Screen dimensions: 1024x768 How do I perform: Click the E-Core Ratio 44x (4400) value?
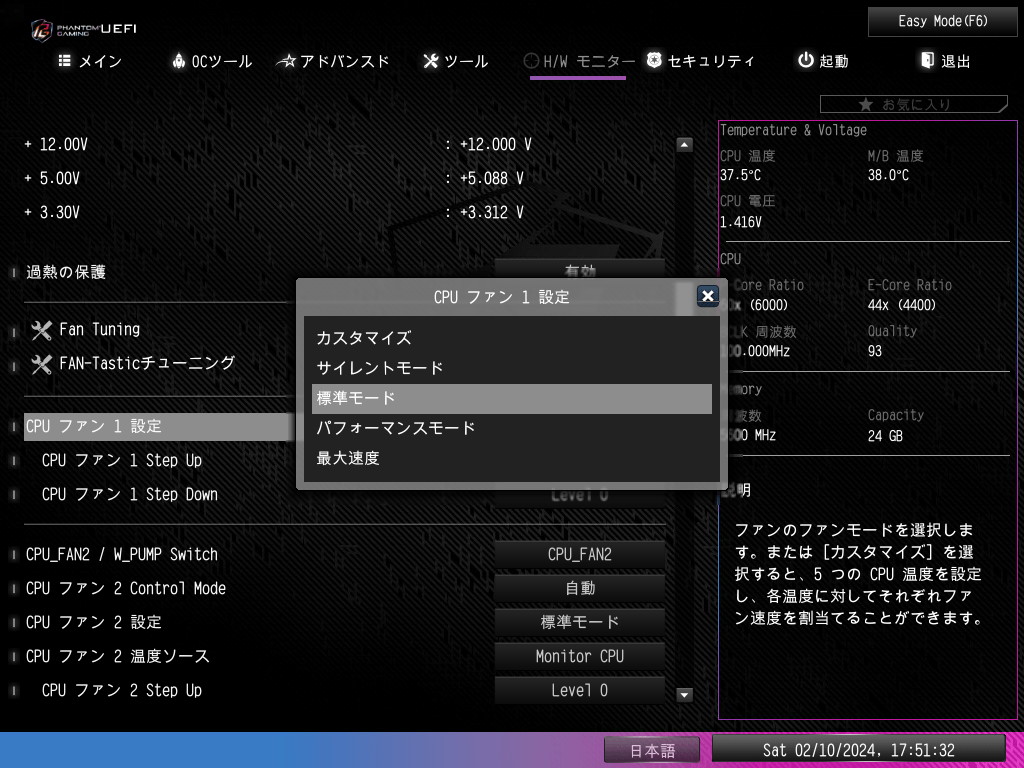click(x=902, y=305)
